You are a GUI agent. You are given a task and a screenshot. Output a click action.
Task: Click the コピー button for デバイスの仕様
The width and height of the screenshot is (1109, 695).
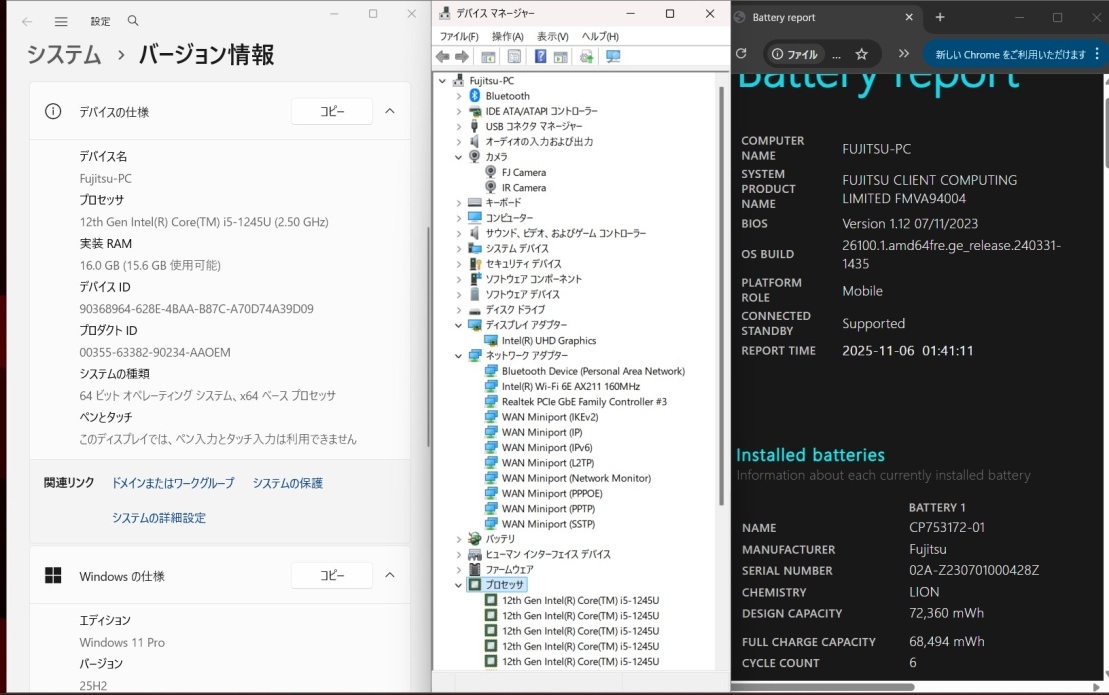click(331, 111)
